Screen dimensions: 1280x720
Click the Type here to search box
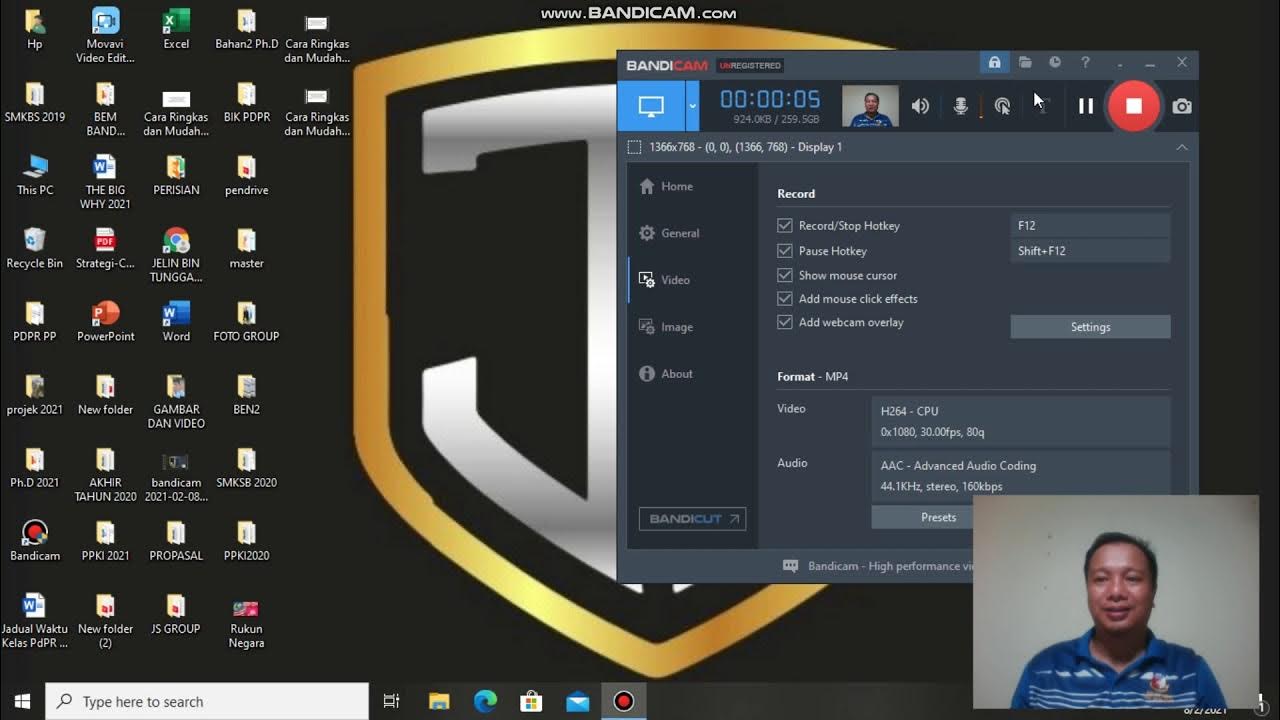click(207, 701)
